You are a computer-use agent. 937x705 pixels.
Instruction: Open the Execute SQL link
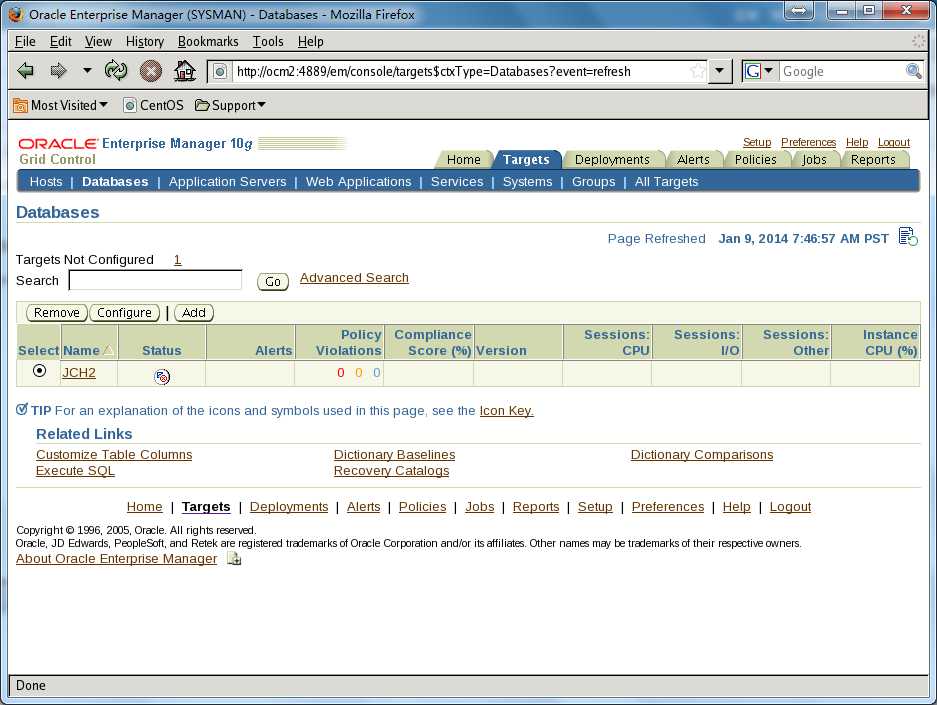tap(75, 471)
